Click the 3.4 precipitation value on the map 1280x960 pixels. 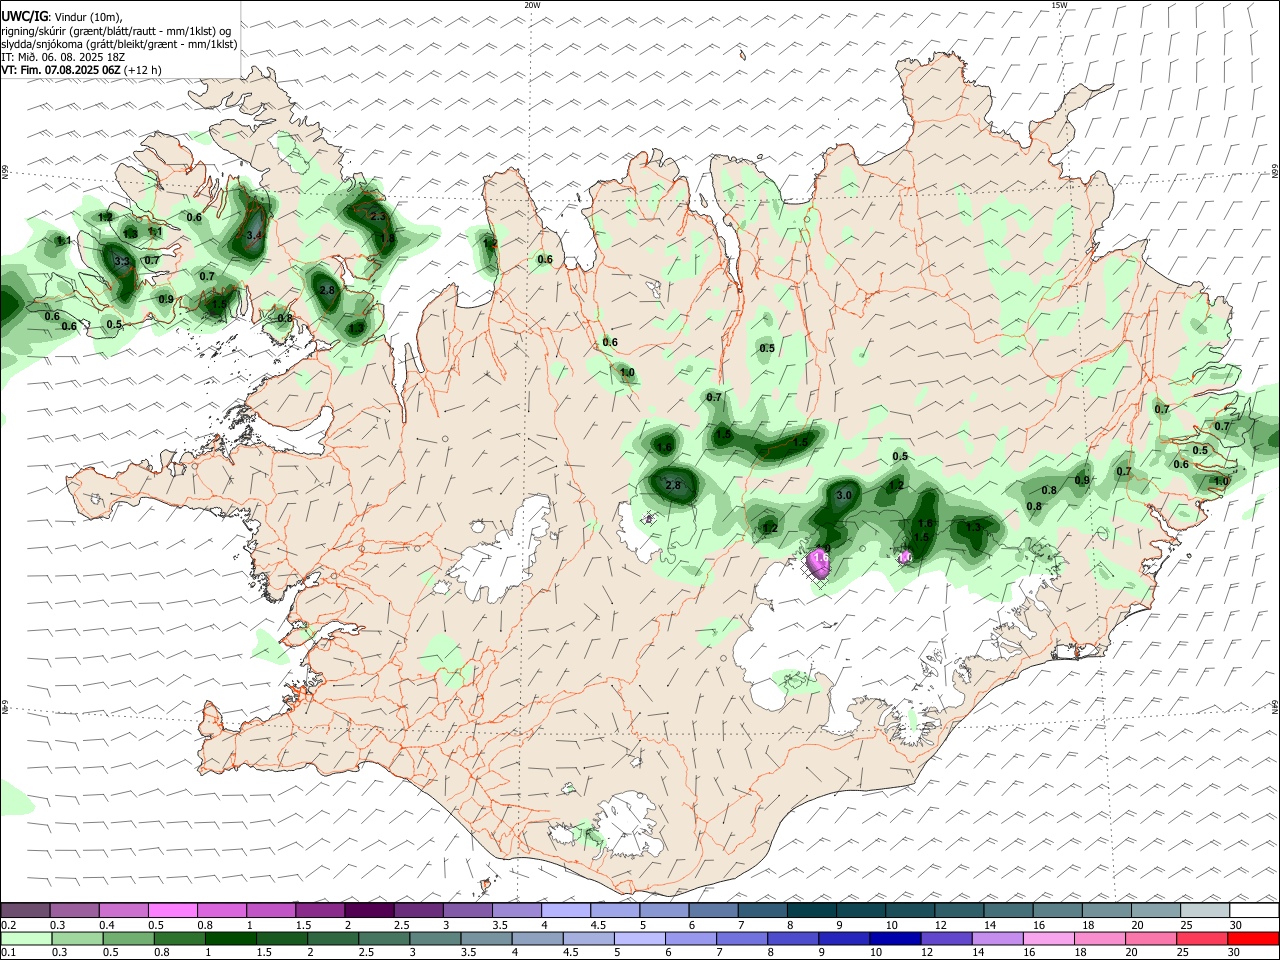pyautogui.click(x=254, y=236)
